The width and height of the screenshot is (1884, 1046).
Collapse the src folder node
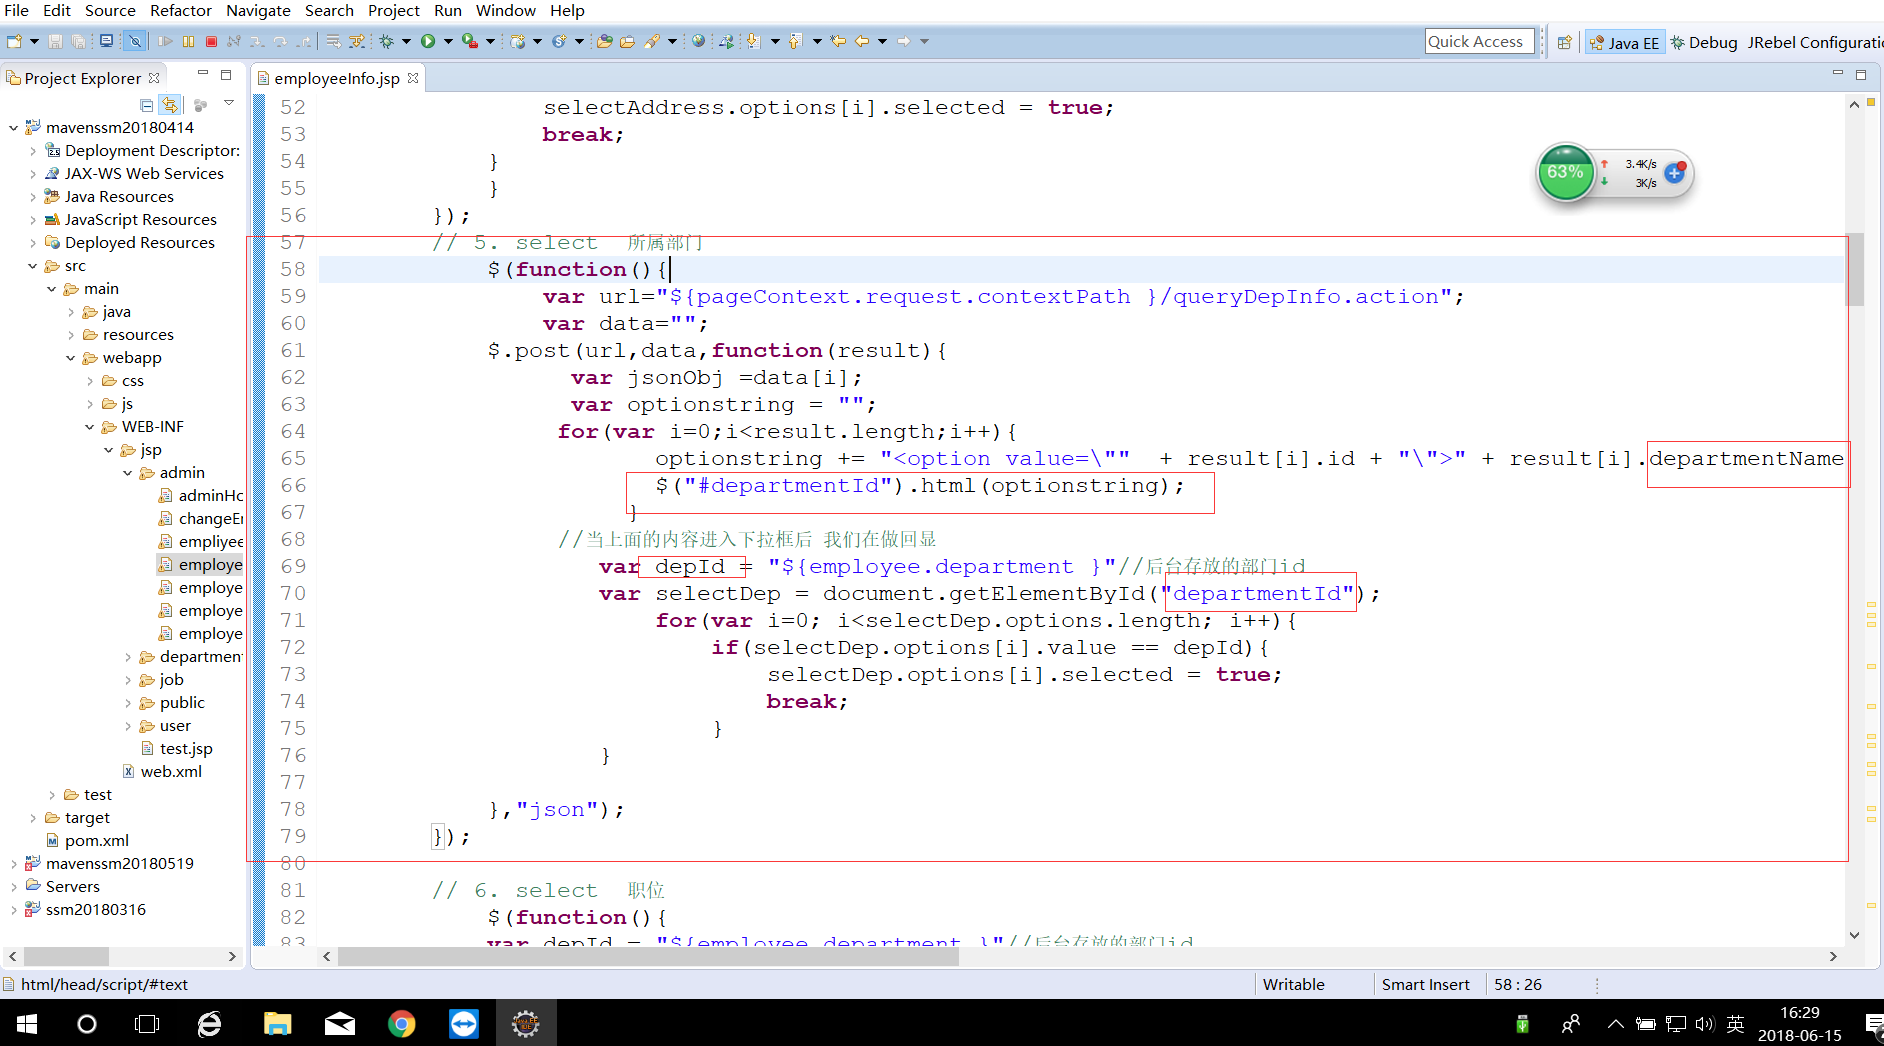[x=32, y=266]
